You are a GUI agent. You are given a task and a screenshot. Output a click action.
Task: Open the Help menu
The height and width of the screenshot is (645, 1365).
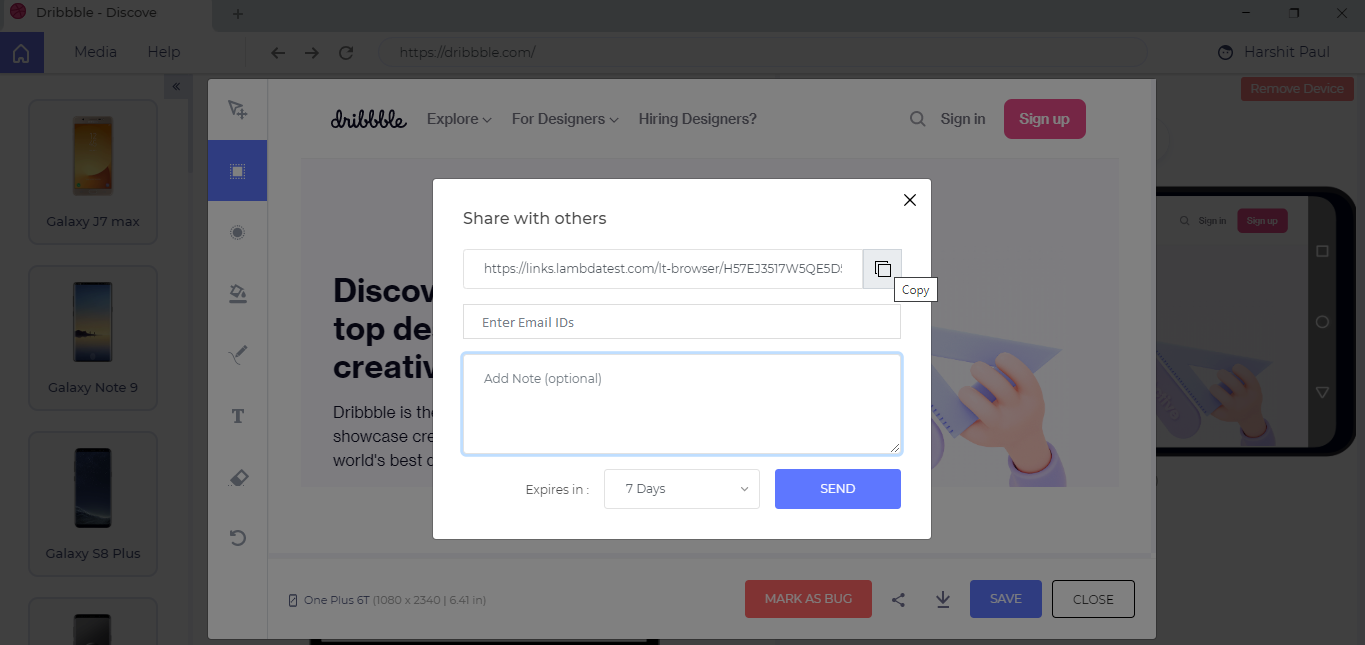pyautogui.click(x=164, y=52)
